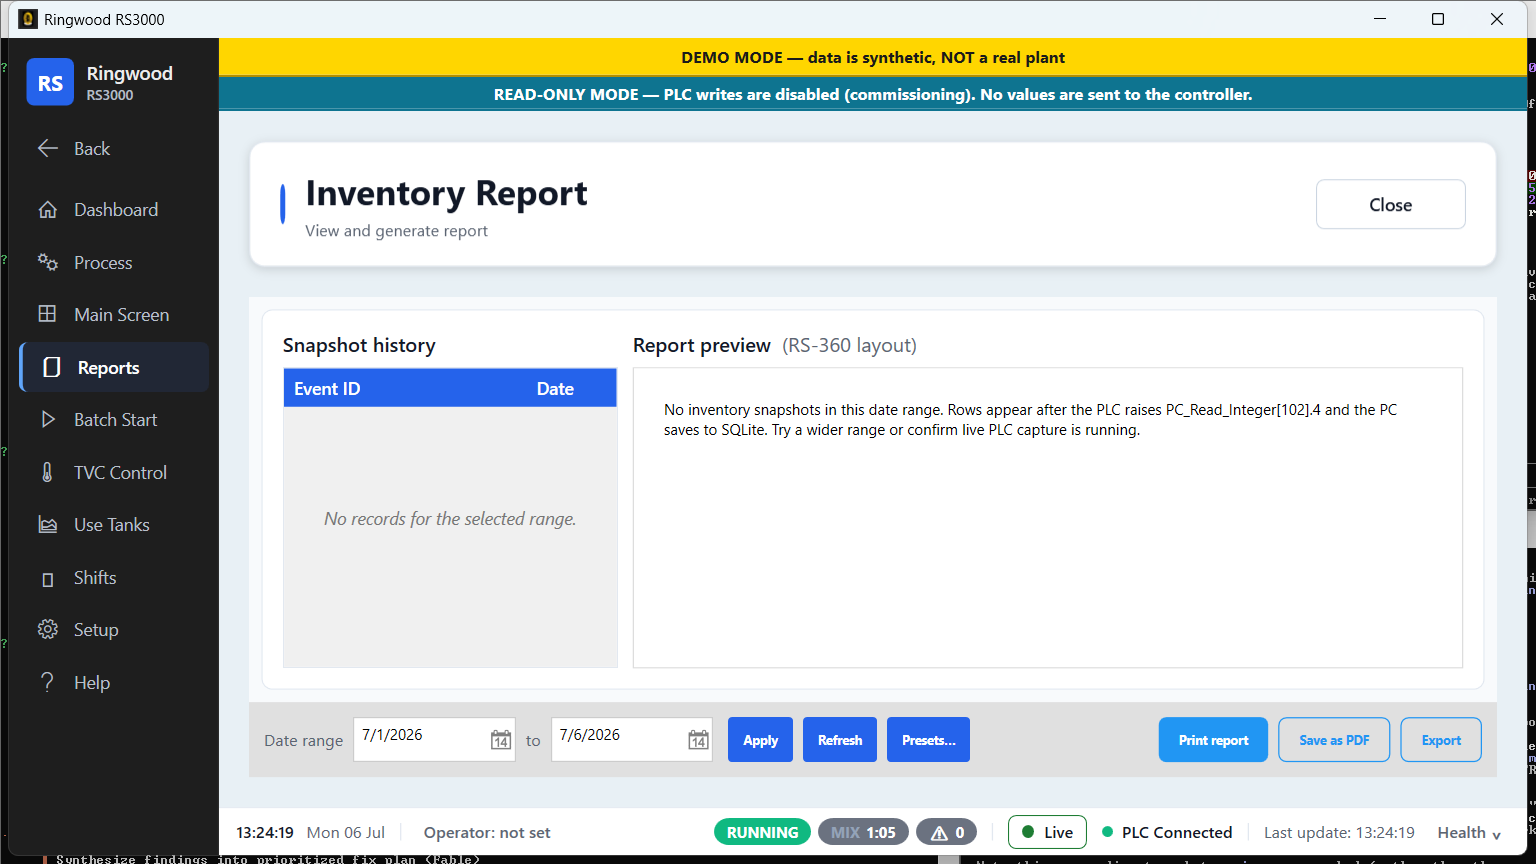
Task: Click the Ringwood app icon in title bar
Action: point(28,19)
